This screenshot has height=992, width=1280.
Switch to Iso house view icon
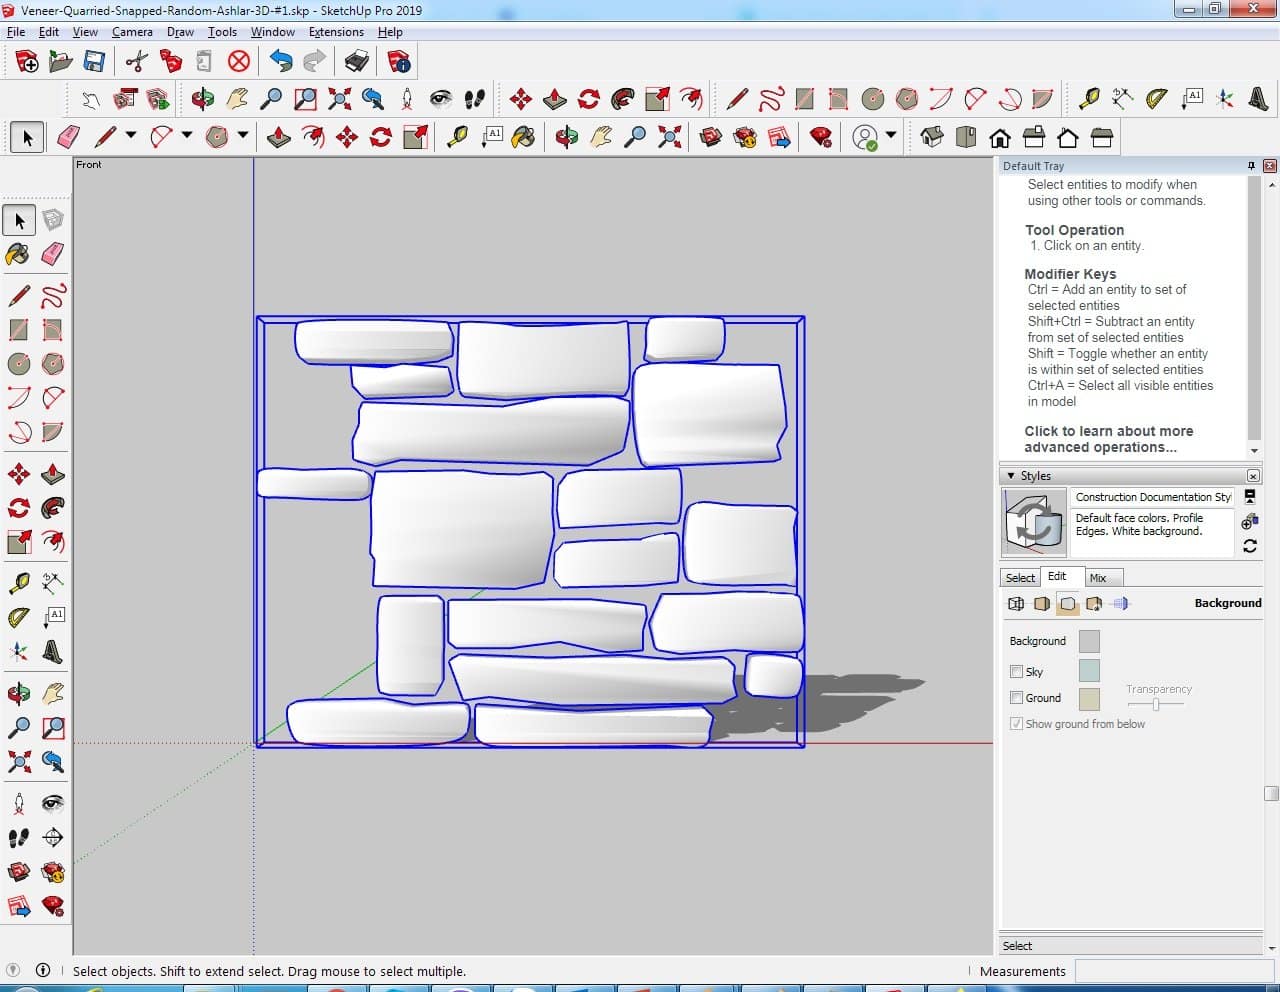click(x=932, y=137)
